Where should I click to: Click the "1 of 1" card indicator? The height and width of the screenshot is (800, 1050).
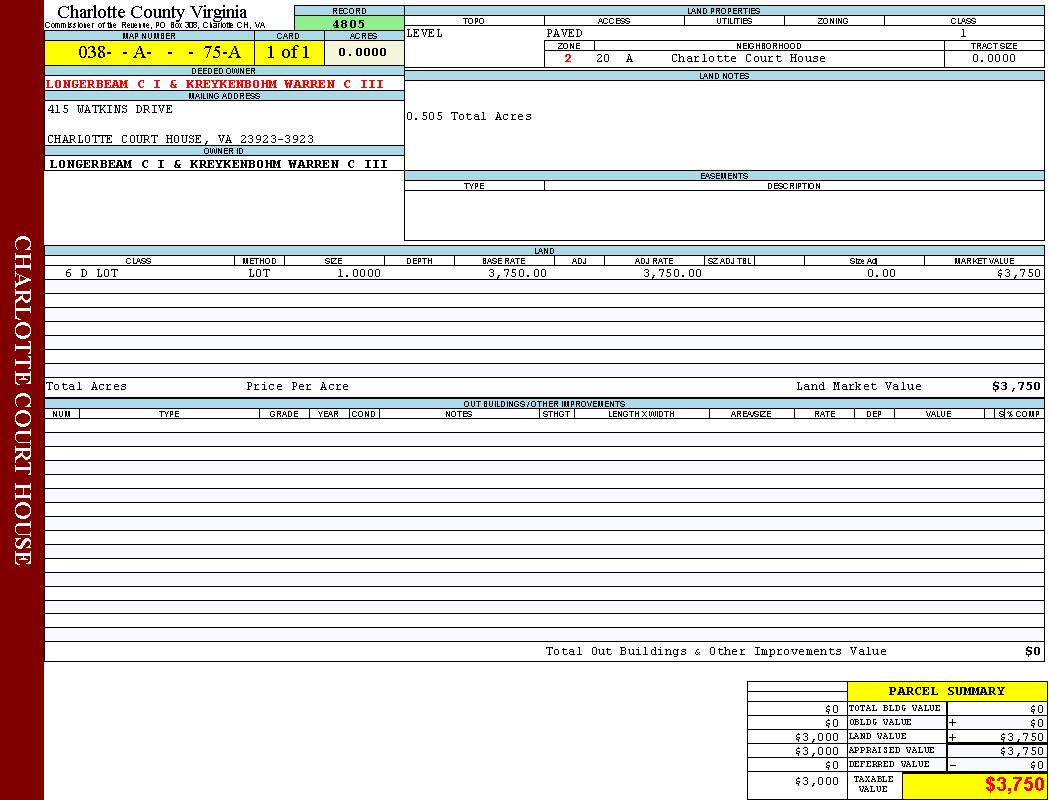coord(288,53)
